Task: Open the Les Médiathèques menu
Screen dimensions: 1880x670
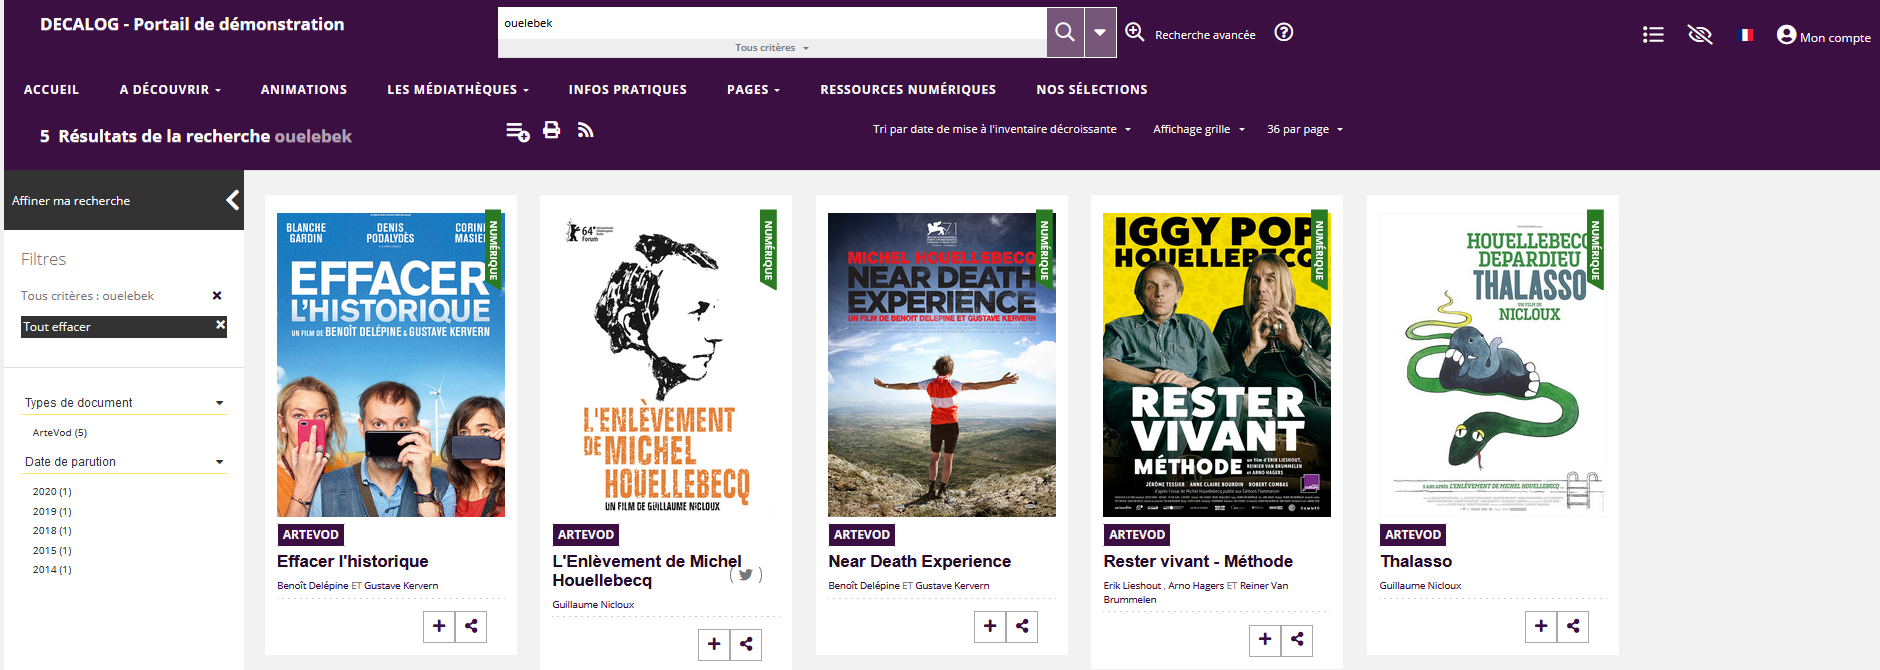Action: (x=457, y=89)
